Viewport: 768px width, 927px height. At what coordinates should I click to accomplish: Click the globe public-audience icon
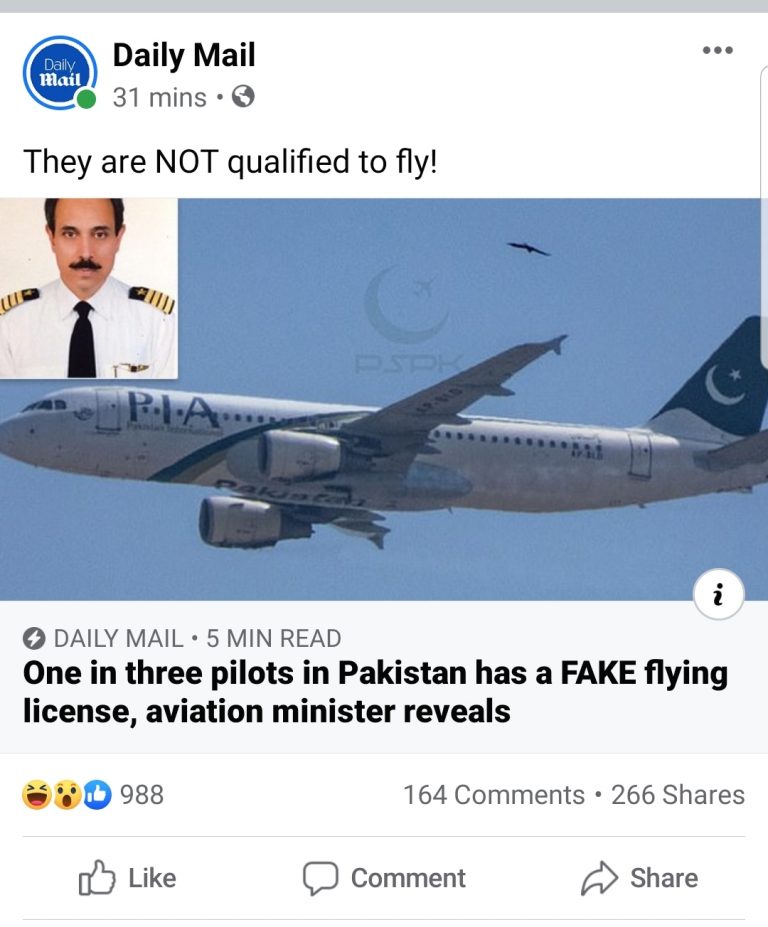(243, 96)
